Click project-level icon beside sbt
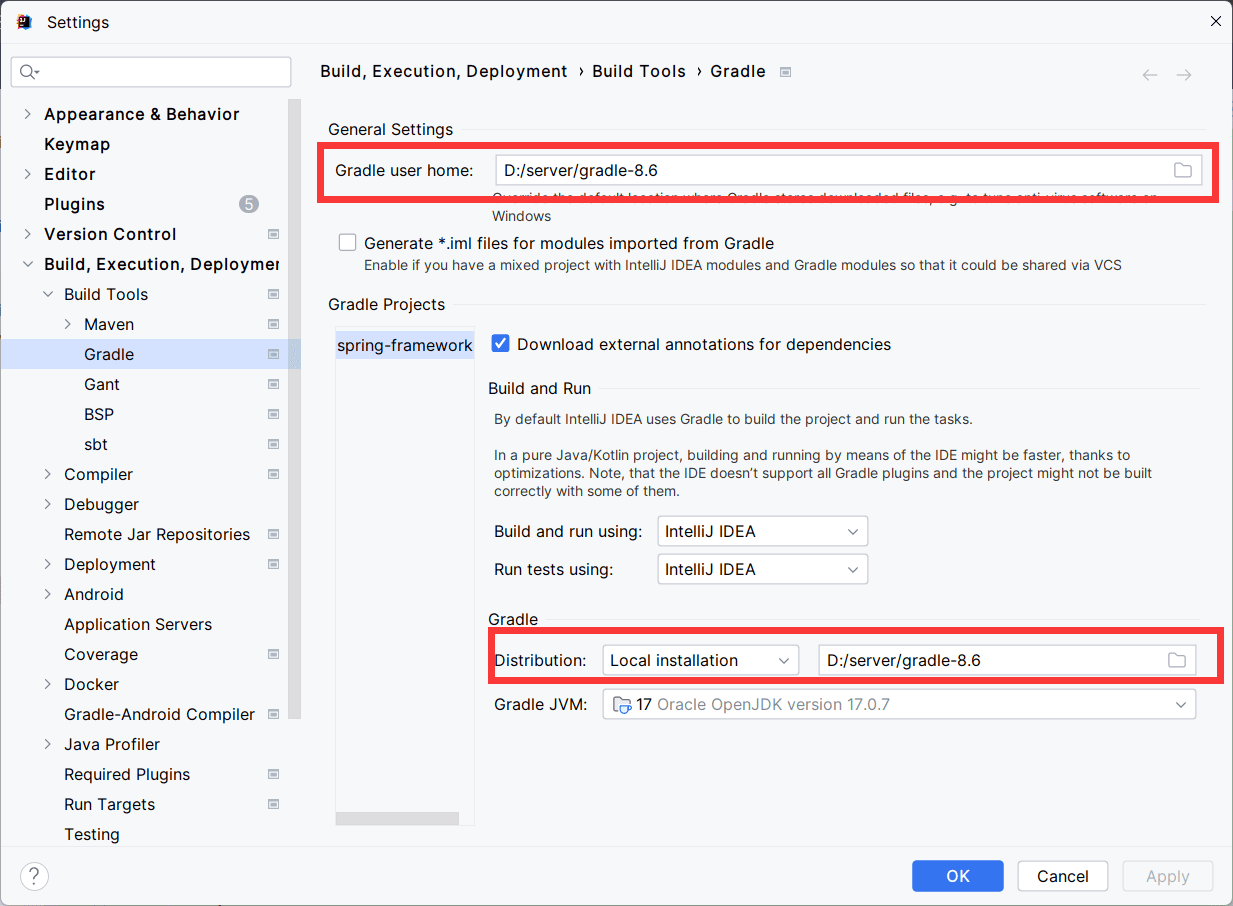This screenshot has height=906, width=1233. [274, 444]
